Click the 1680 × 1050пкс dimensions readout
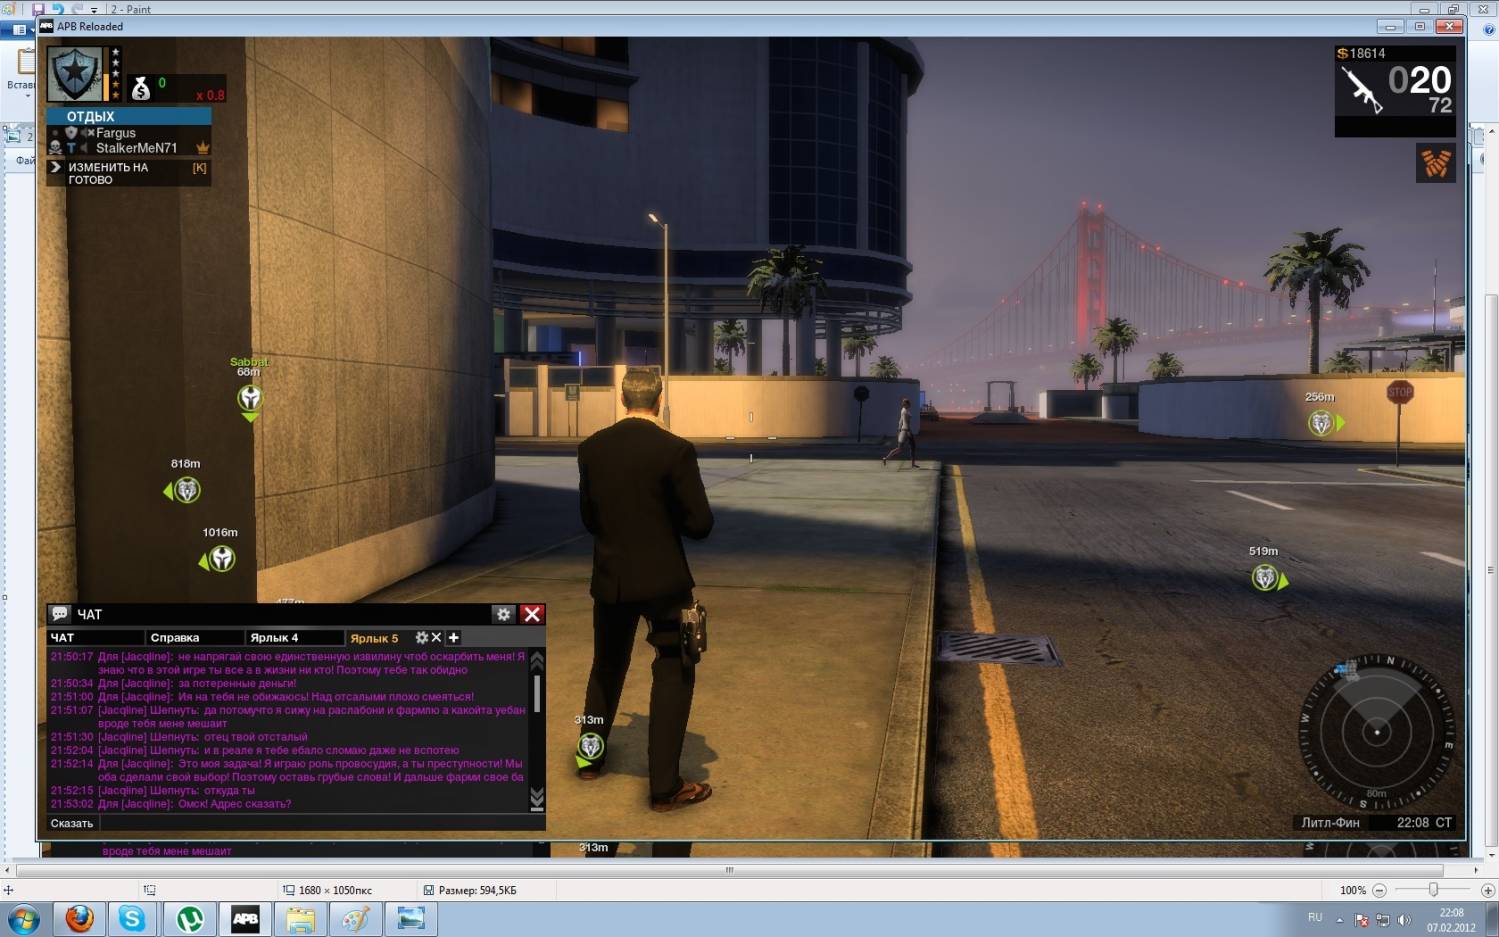1499x937 pixels. [x=335, y=890]
